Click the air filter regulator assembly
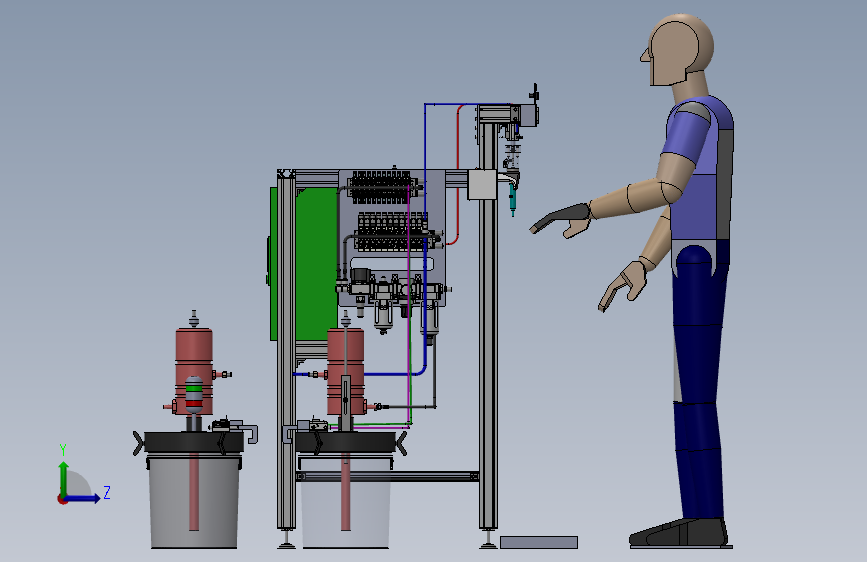Image resolution: width=867 pixels, height=562 pixels. click(x=395, y=301)
